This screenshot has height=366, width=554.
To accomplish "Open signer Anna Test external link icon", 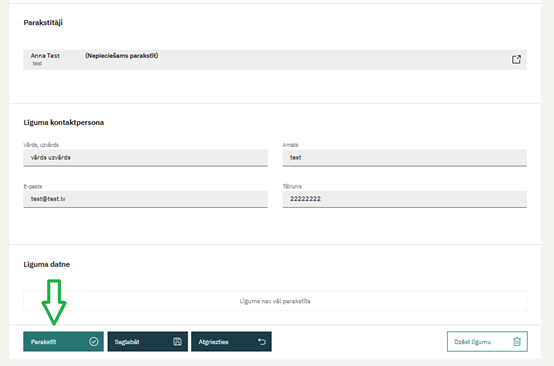I will 516,59.
